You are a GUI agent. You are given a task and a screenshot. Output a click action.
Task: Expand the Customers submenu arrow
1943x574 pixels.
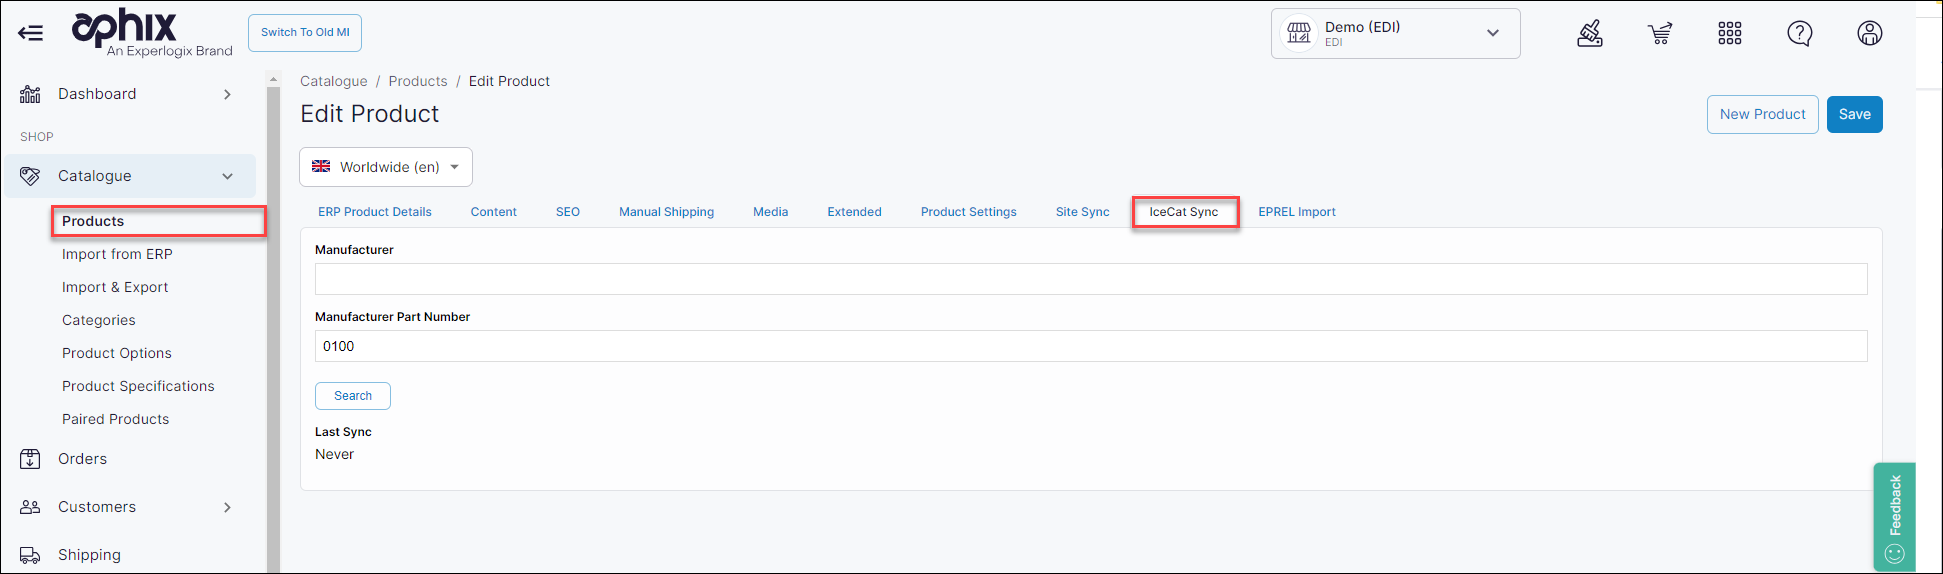tap(228, 507)
